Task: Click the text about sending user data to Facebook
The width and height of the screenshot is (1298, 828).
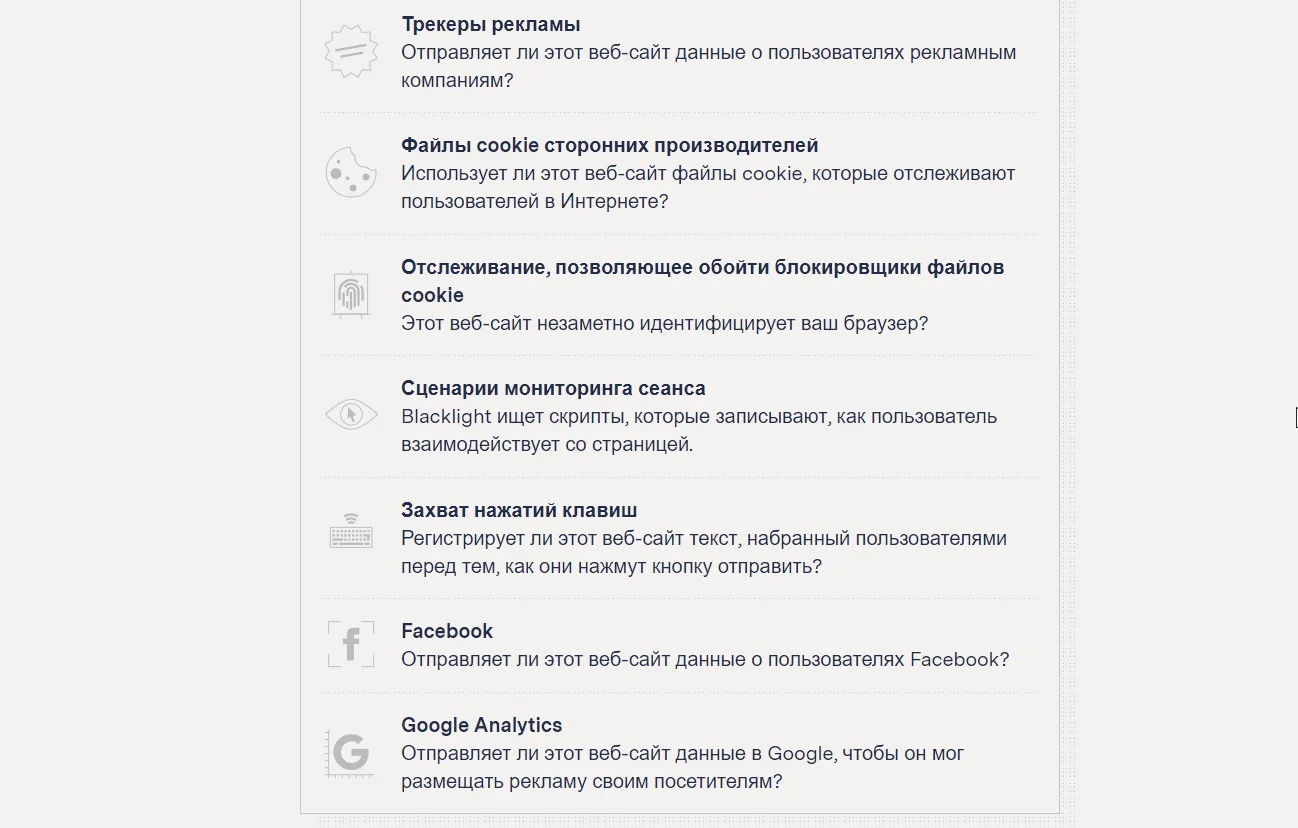Action: (704, 659)
